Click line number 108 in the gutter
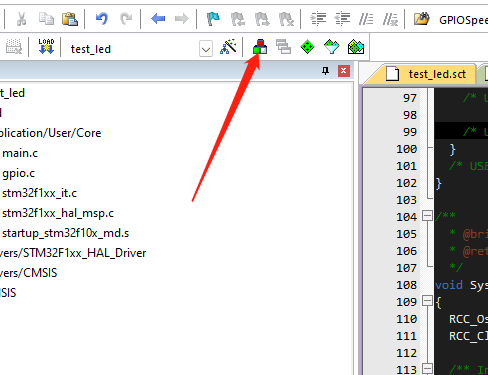Viewport: 488px width, 375px height. (406, 285)
